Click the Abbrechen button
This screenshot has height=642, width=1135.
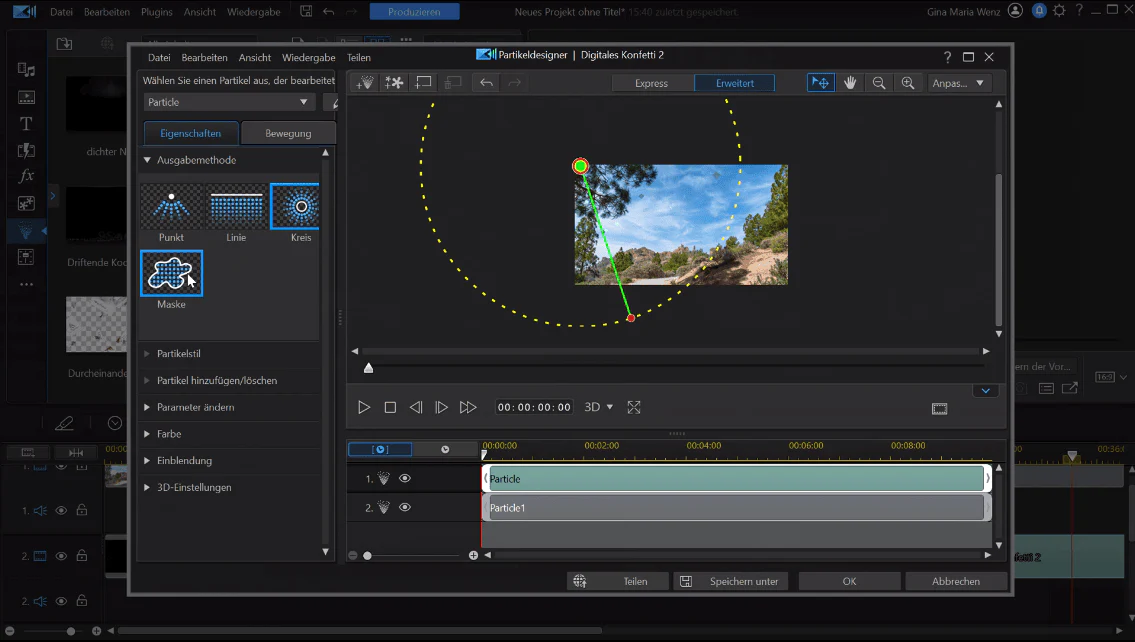click(x=956, y=581)
